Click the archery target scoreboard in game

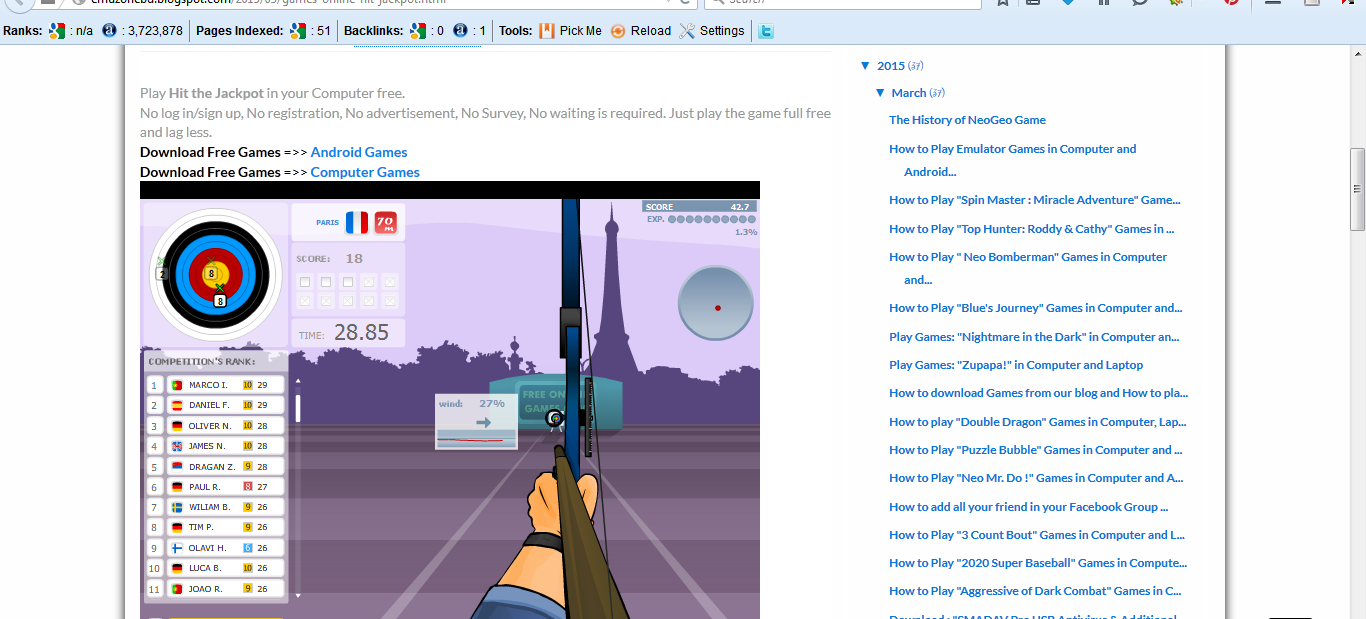(215, 274)
